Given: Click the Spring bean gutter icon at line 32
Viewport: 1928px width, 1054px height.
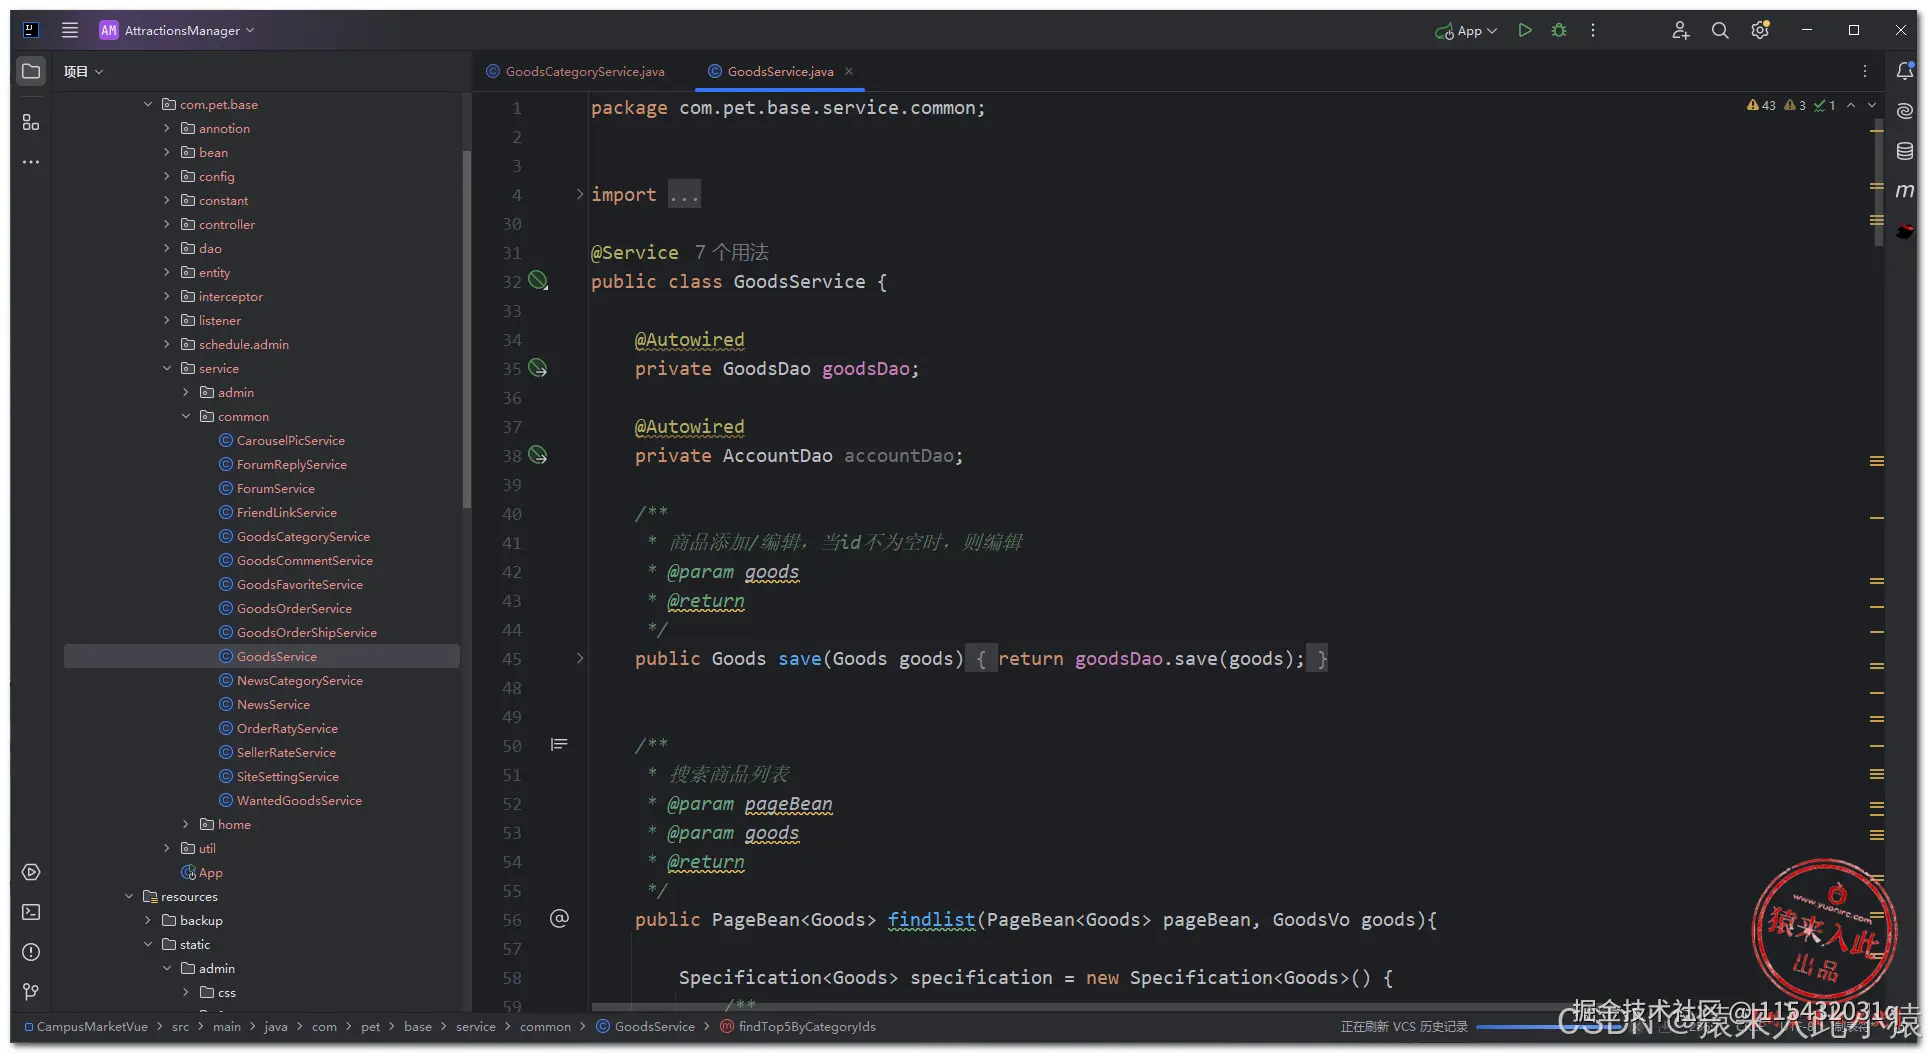Looking at the screenshot, I should coord(538,281).
